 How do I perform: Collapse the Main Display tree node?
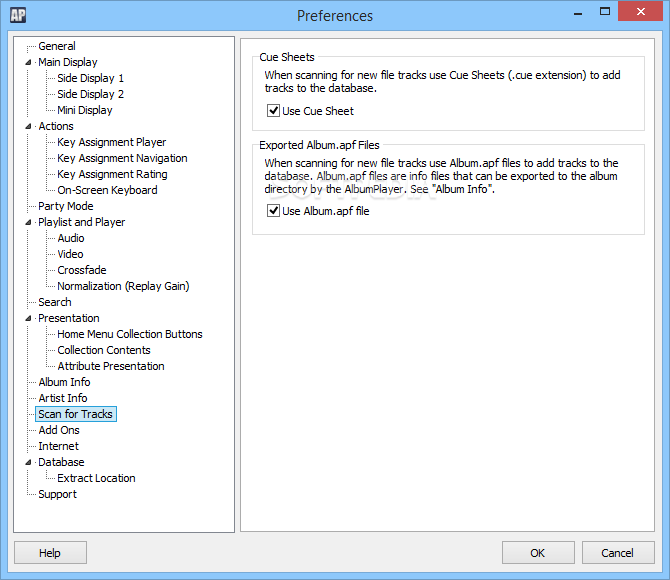(x=28, y=62)
